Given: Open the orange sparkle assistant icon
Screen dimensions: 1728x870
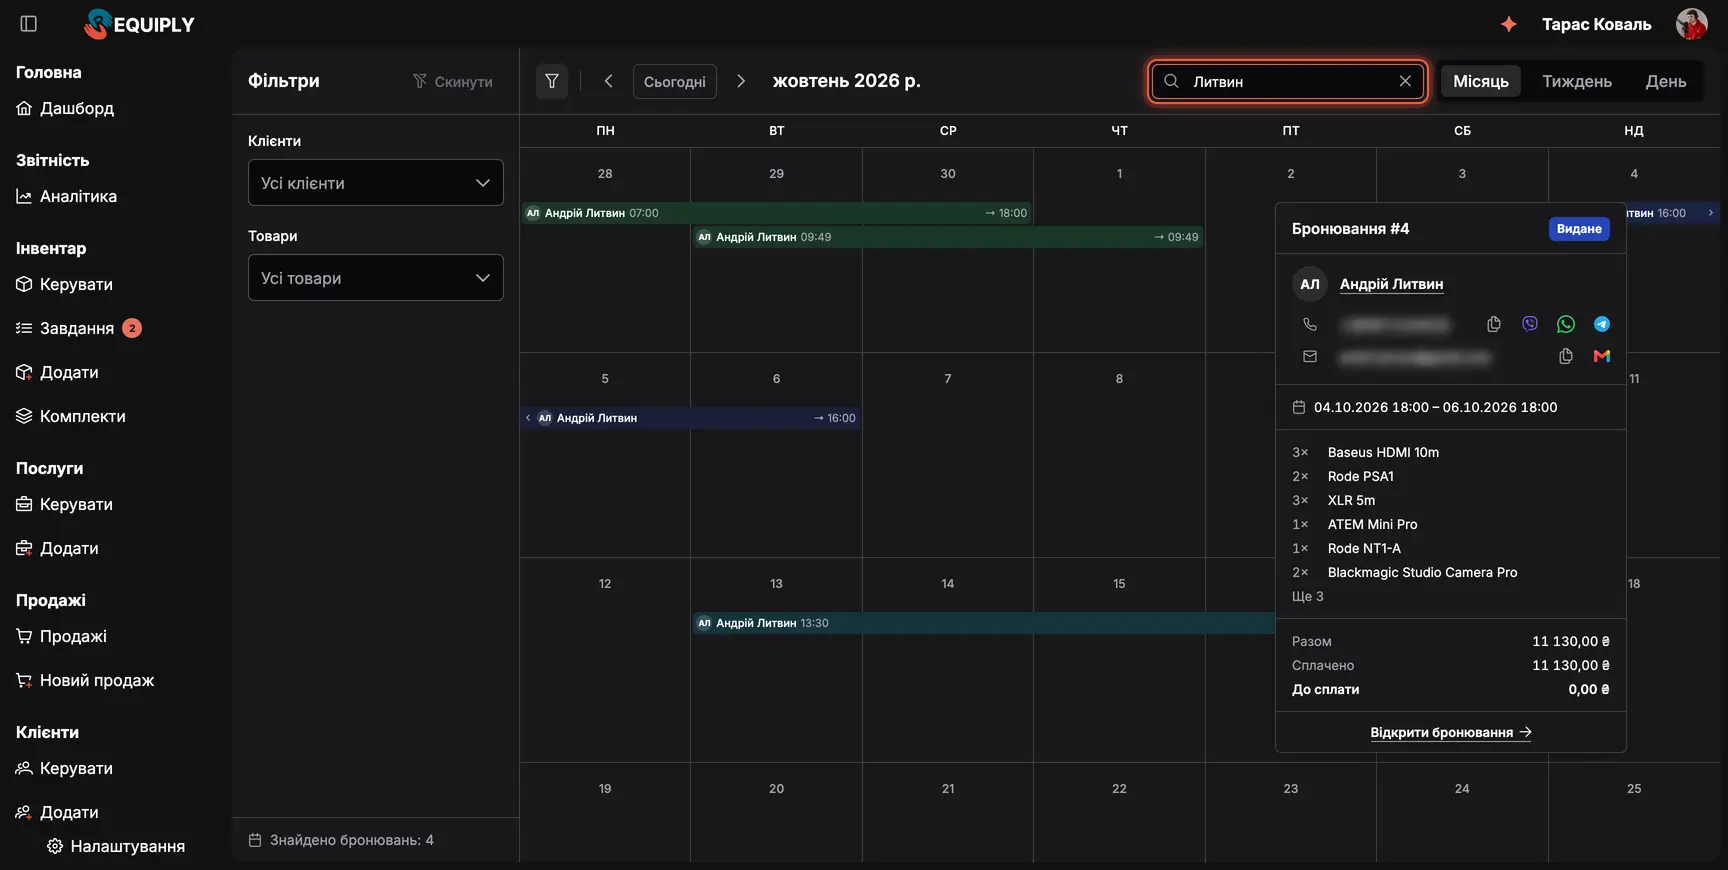Looking at the screenshot, I should tap(1509, 24).
